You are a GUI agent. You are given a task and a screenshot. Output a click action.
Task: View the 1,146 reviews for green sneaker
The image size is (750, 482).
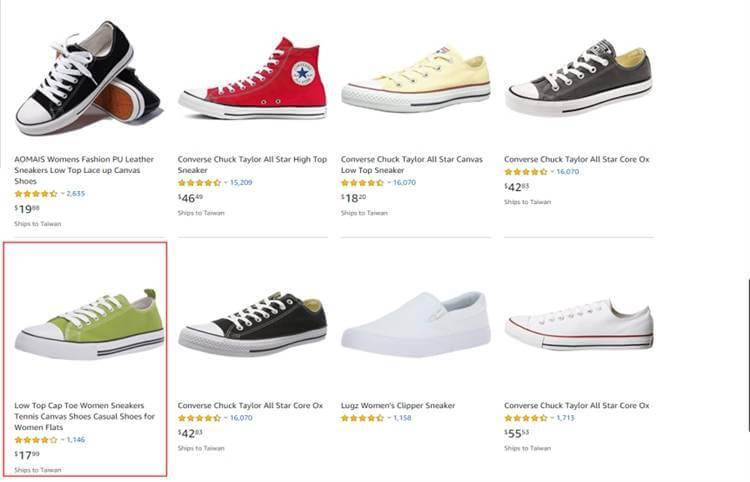[76, 439]
